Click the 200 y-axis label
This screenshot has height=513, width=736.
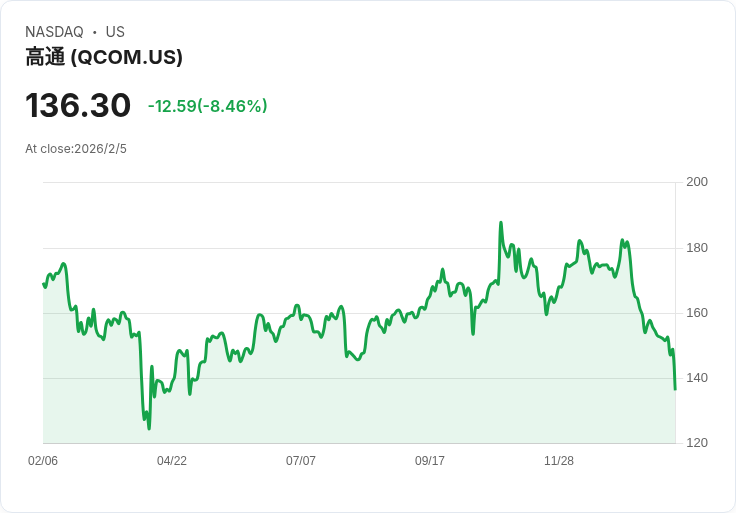697,182
